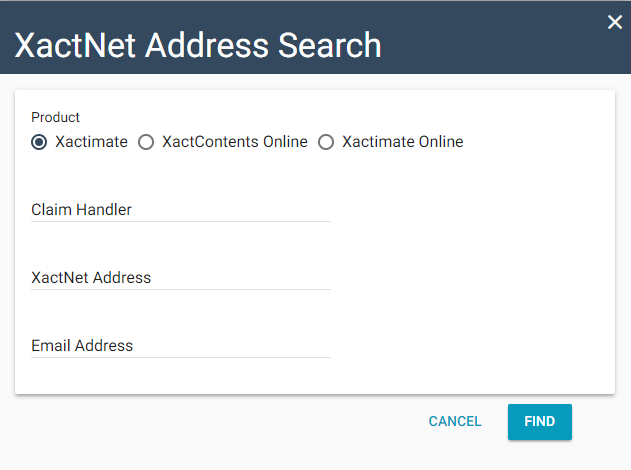631x470 pixels.
Task: Click the Xactimate option label text
Action: (92, 142)
